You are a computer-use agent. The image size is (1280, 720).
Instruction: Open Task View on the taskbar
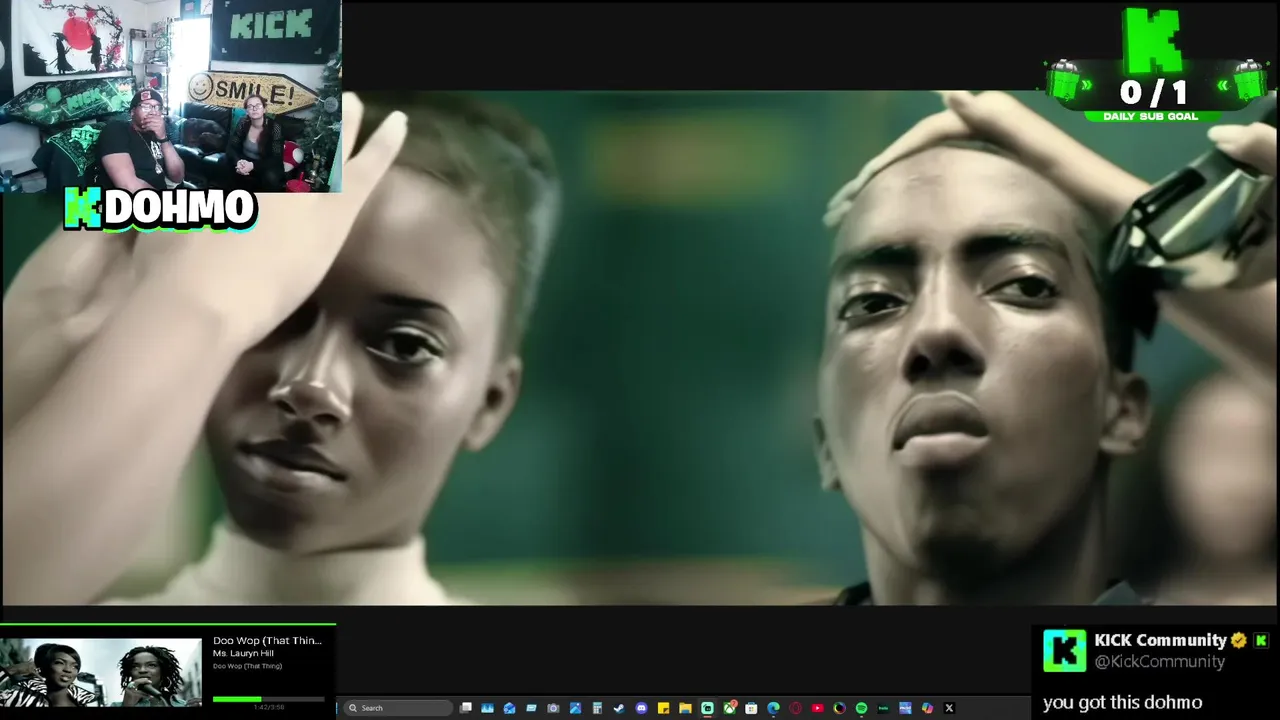(466, 708)
